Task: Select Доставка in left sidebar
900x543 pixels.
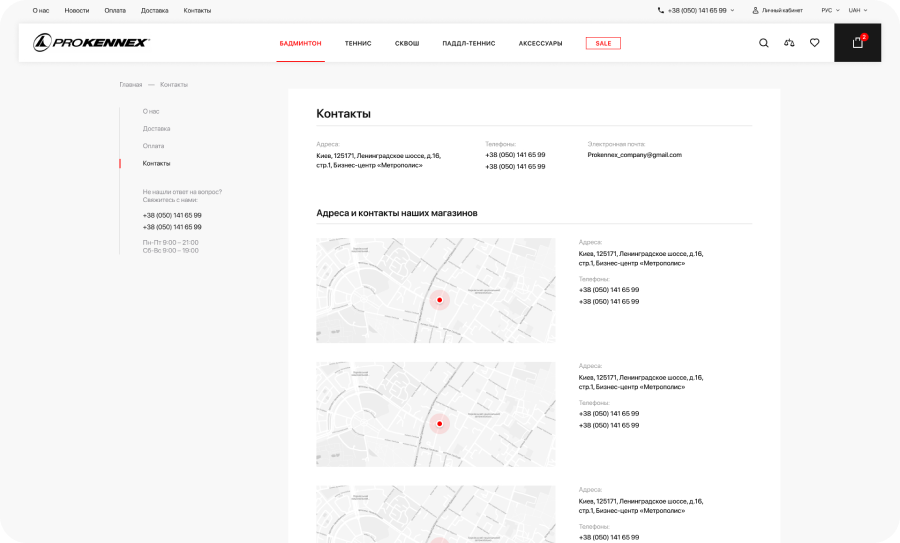Action: [x=157, y=129]
